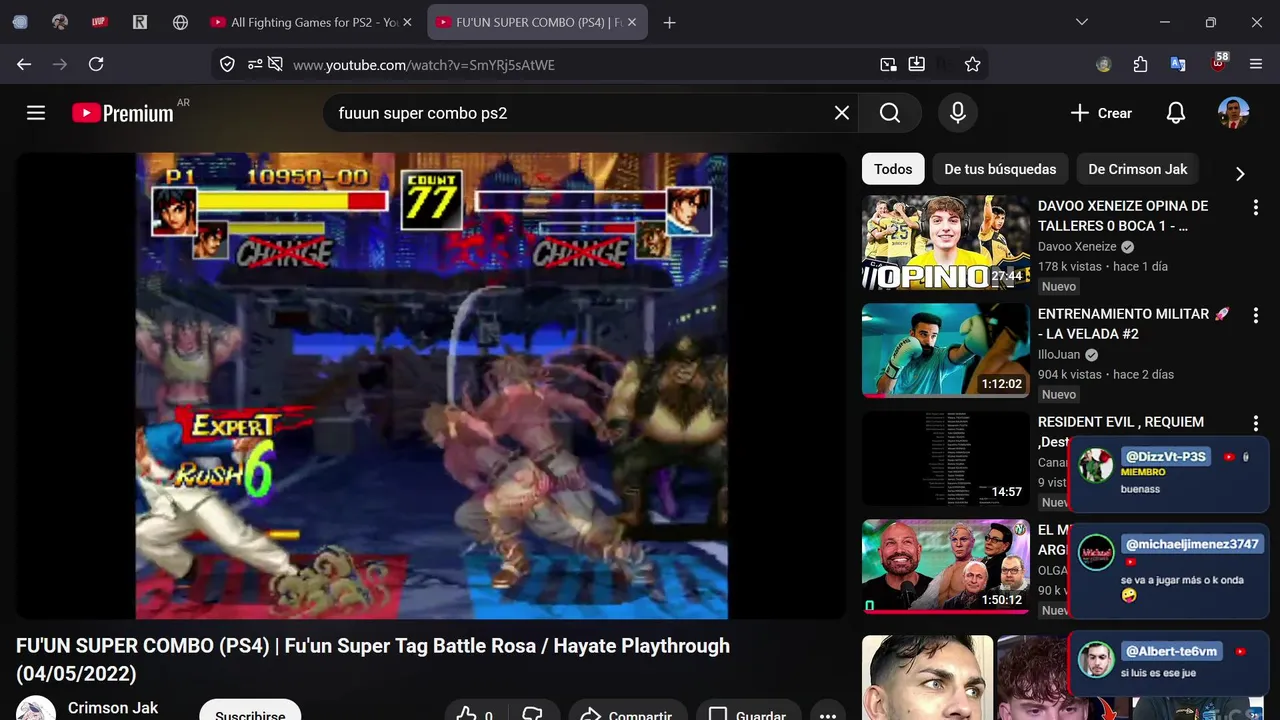The width and height of the screenshot is (1280, 720).
Task: Select the De tus búsquedas chip
Action: tap(1000, 169)
